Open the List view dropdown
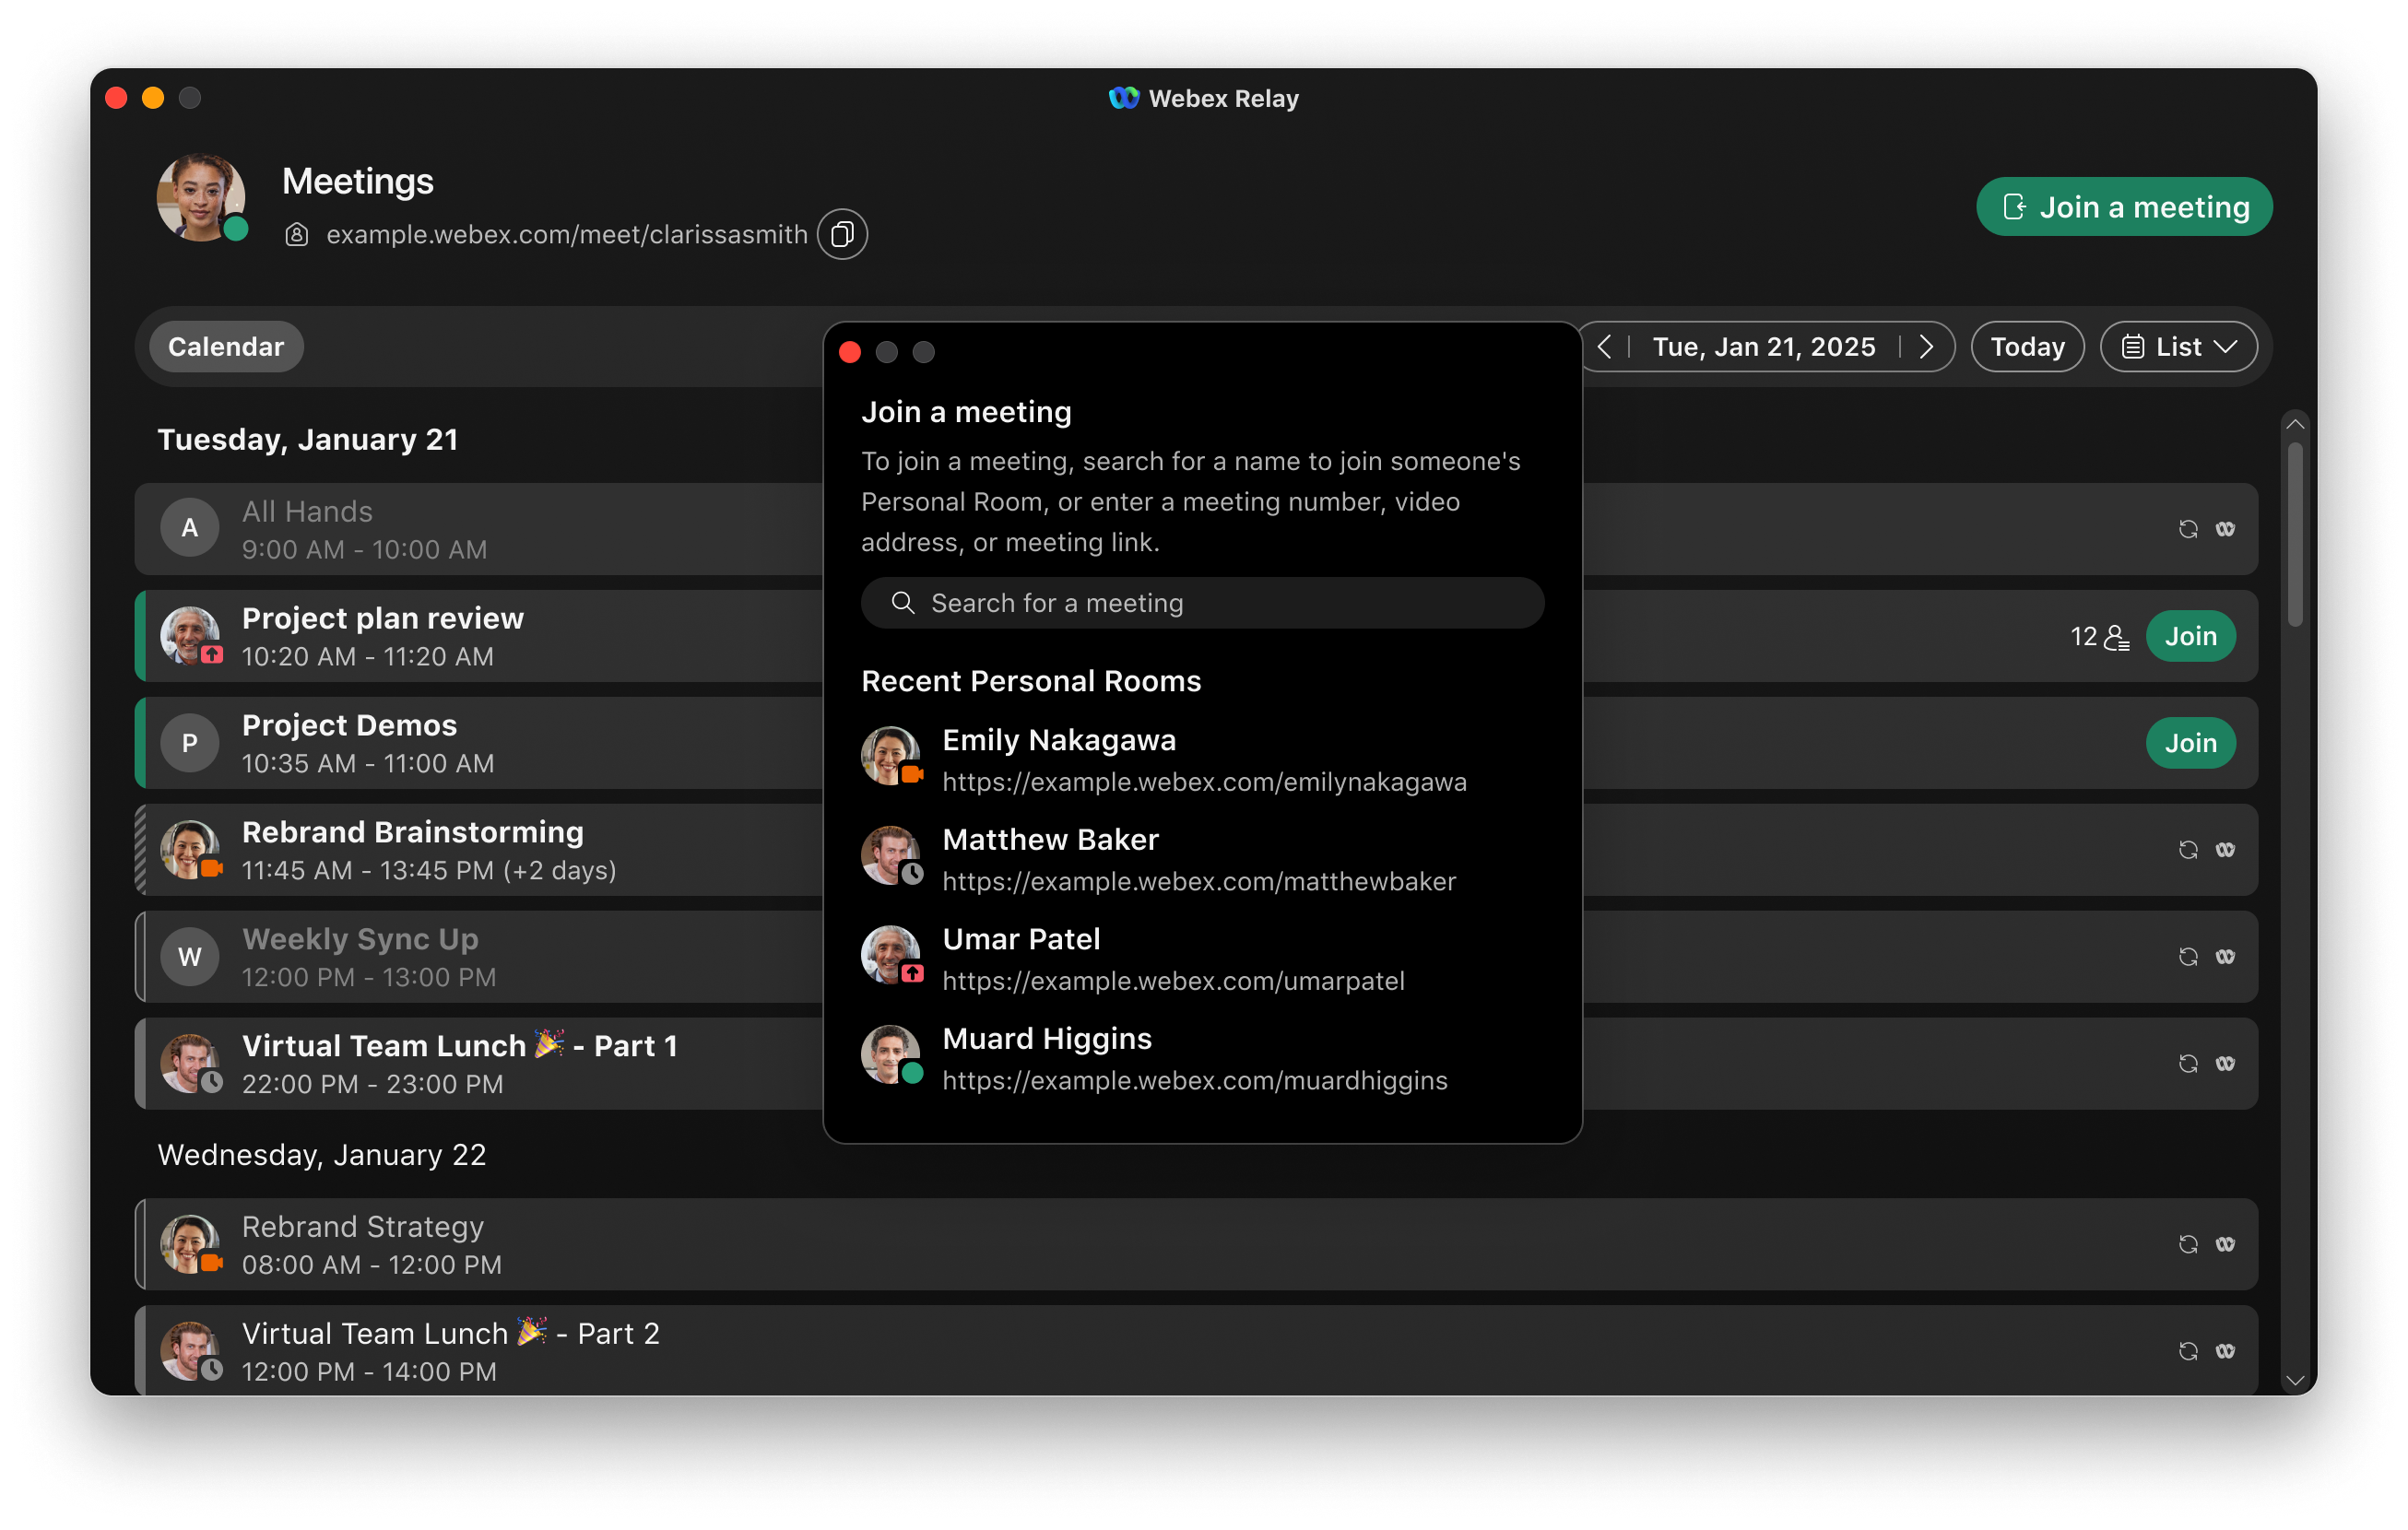 pos(2178,346)
